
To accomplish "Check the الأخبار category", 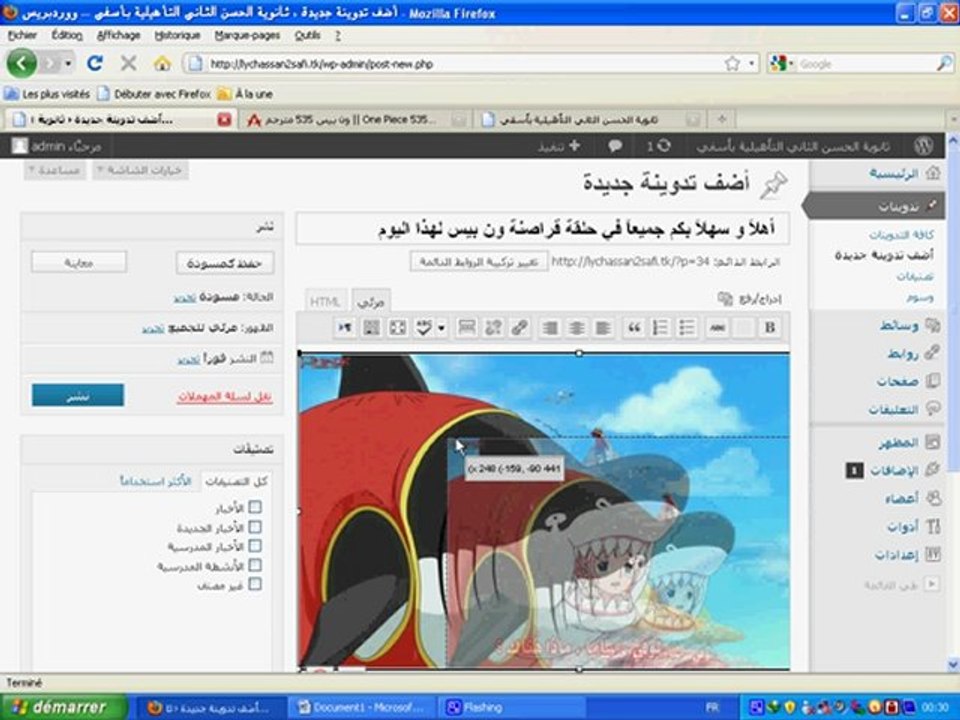I will 255,507.
